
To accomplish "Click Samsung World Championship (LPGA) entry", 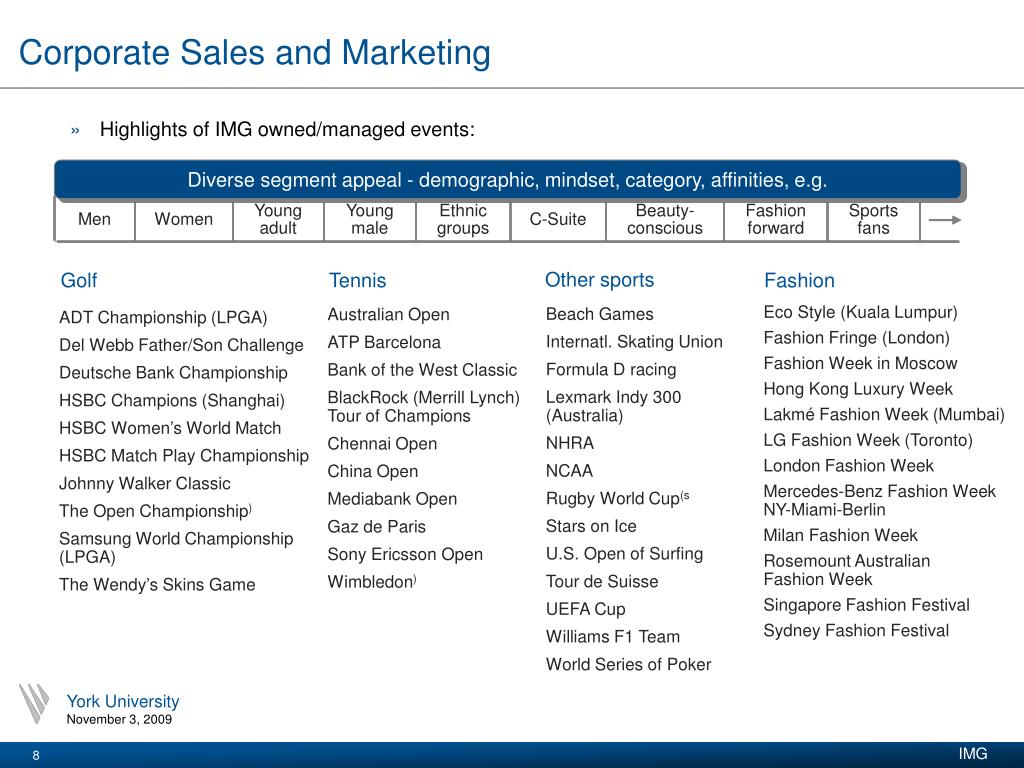I will [x=176, y=548].
